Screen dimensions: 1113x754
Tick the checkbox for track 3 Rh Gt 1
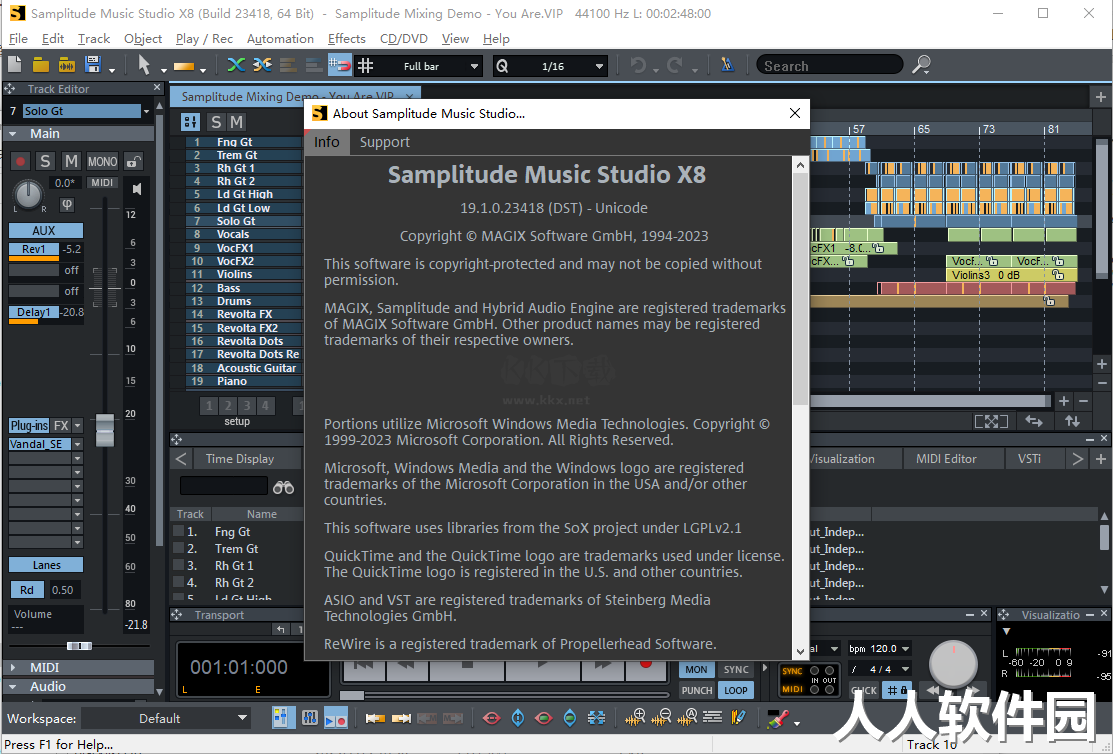[x=179, y=564]
